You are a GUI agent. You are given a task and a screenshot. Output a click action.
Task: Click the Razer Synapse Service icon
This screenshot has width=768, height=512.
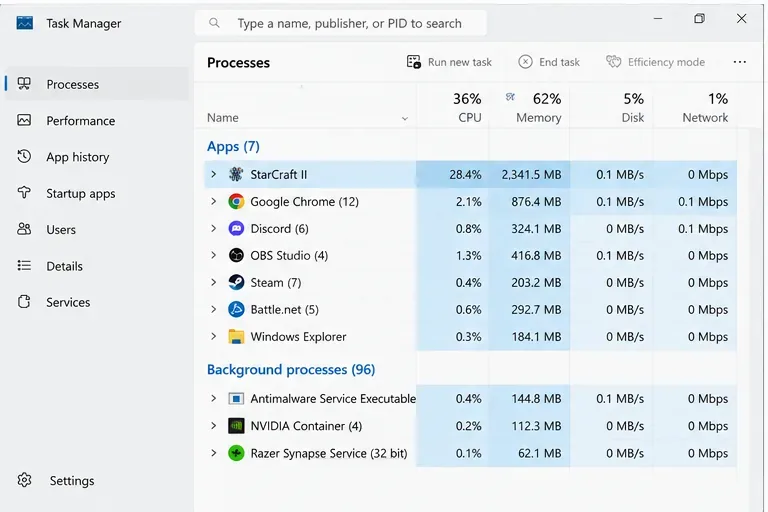(x=236, y=453)
